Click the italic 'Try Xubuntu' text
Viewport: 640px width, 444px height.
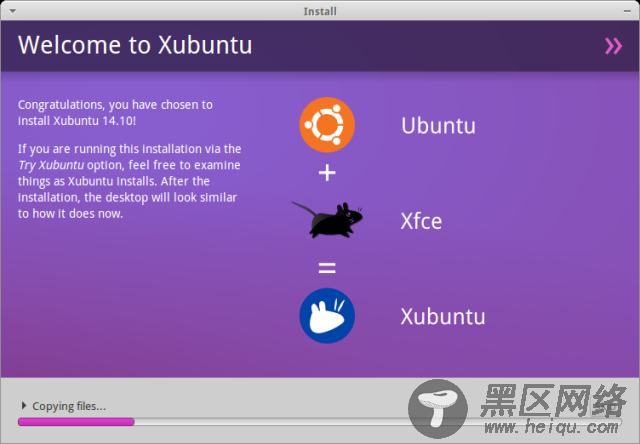(x=51, y=165)
